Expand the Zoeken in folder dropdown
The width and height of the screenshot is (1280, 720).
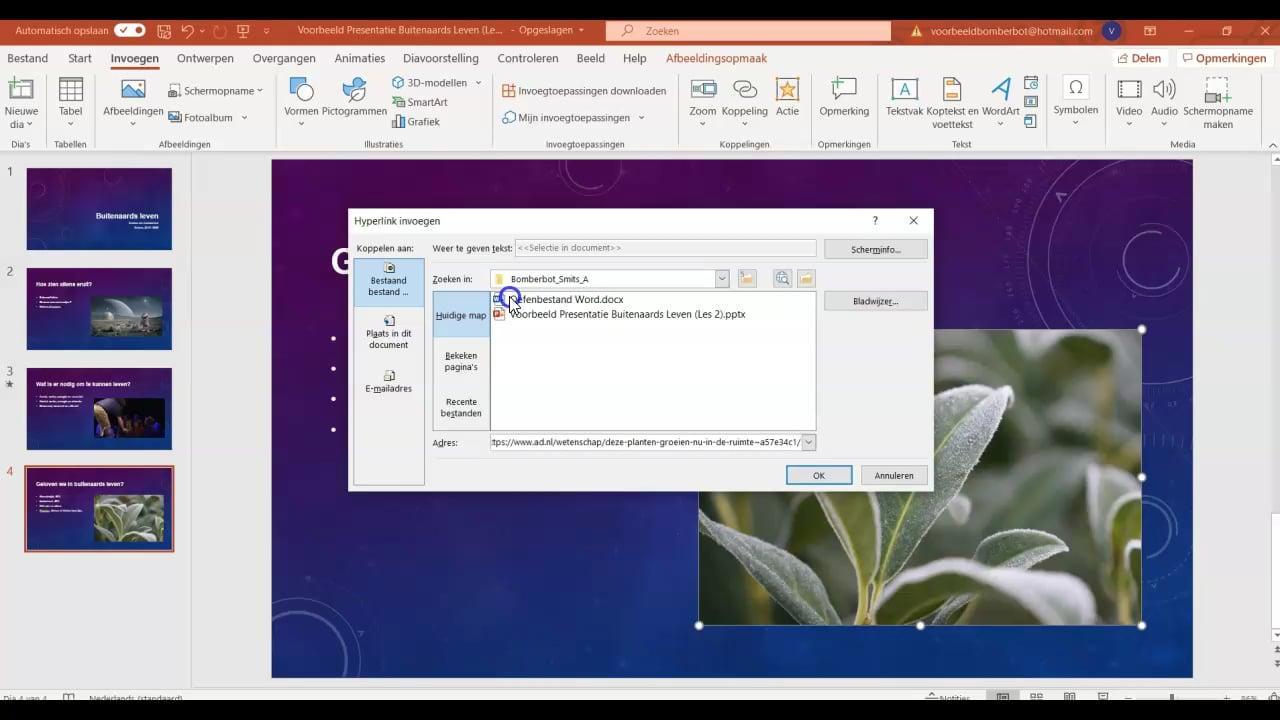(x=722, y=279)
